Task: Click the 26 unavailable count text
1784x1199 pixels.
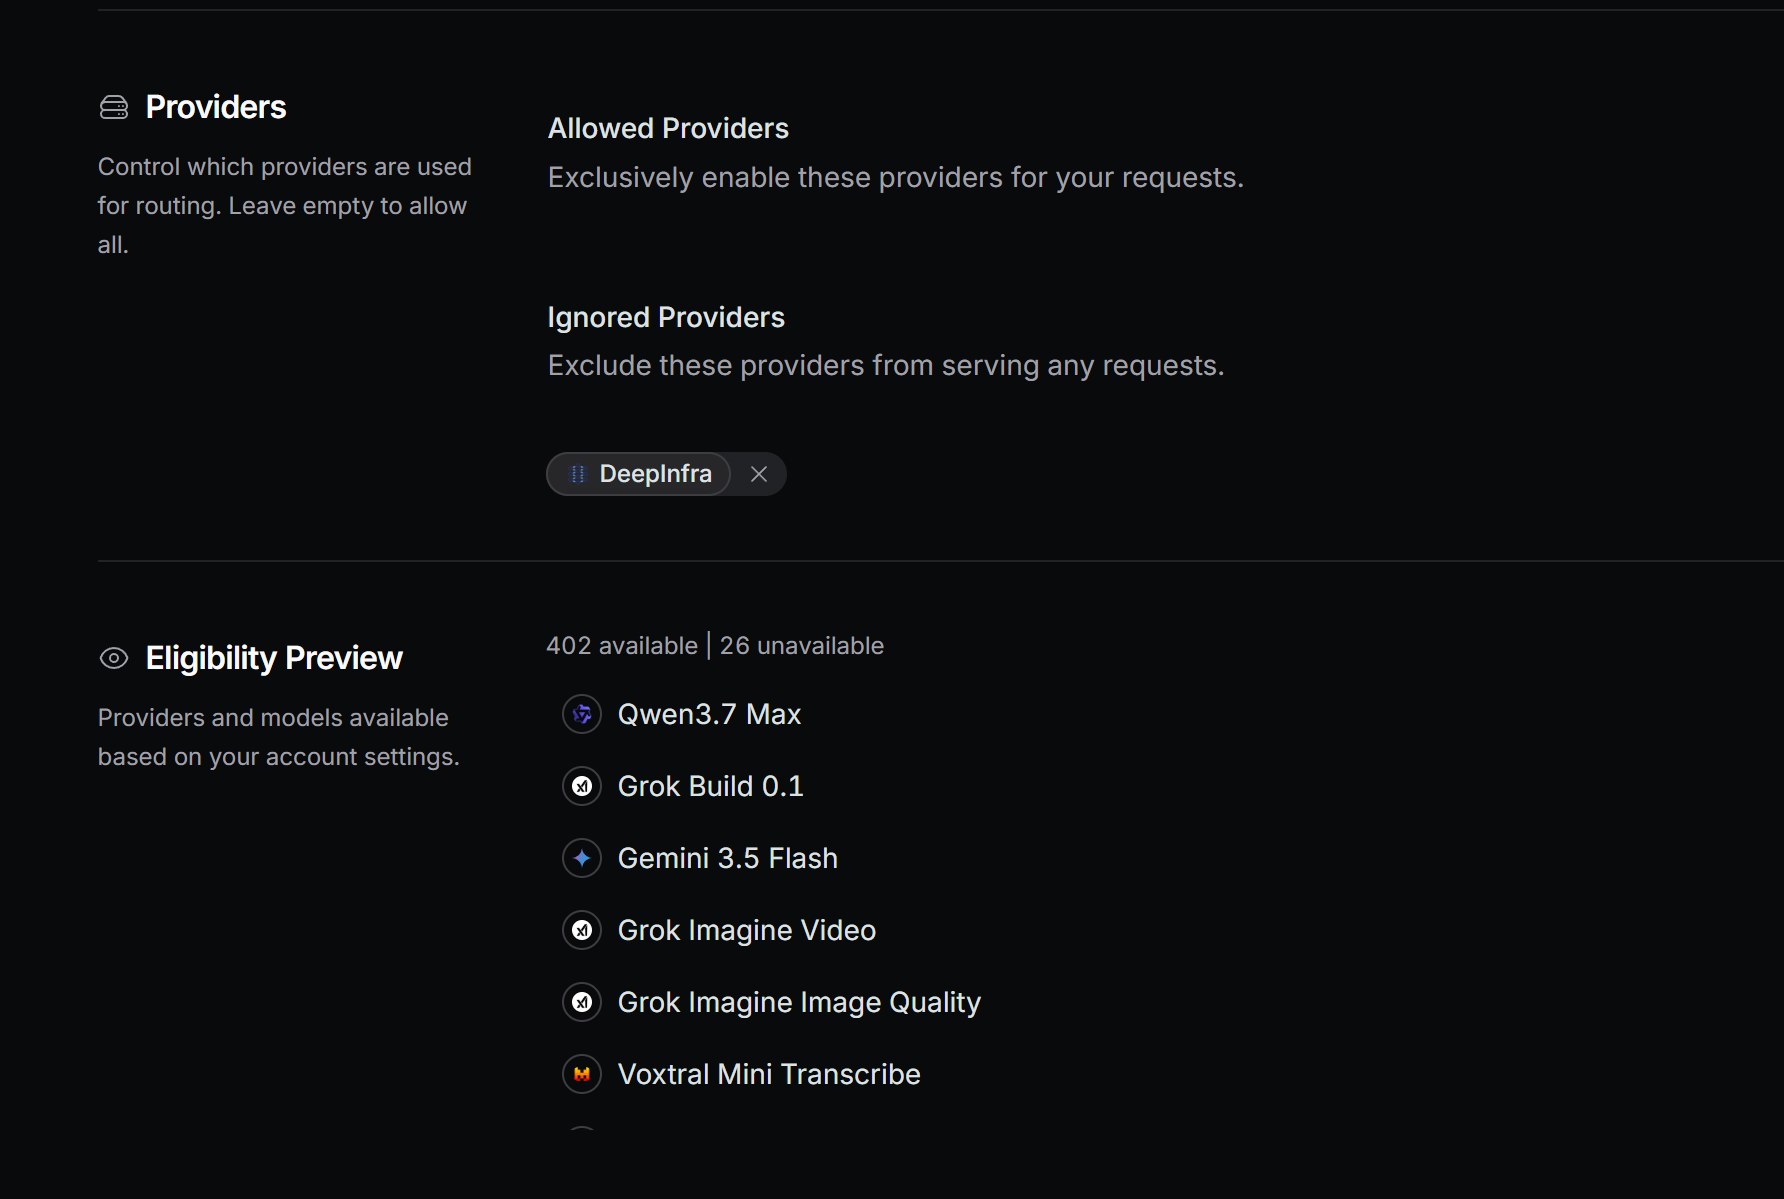Action: tap(802, 646)
